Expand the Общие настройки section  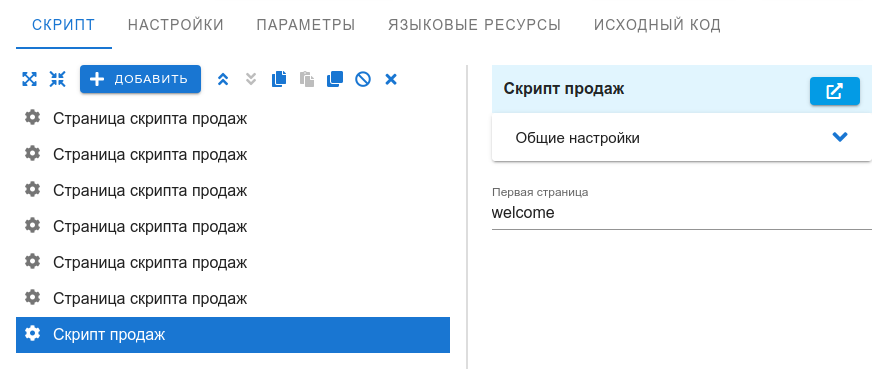(x=681, y=137)
